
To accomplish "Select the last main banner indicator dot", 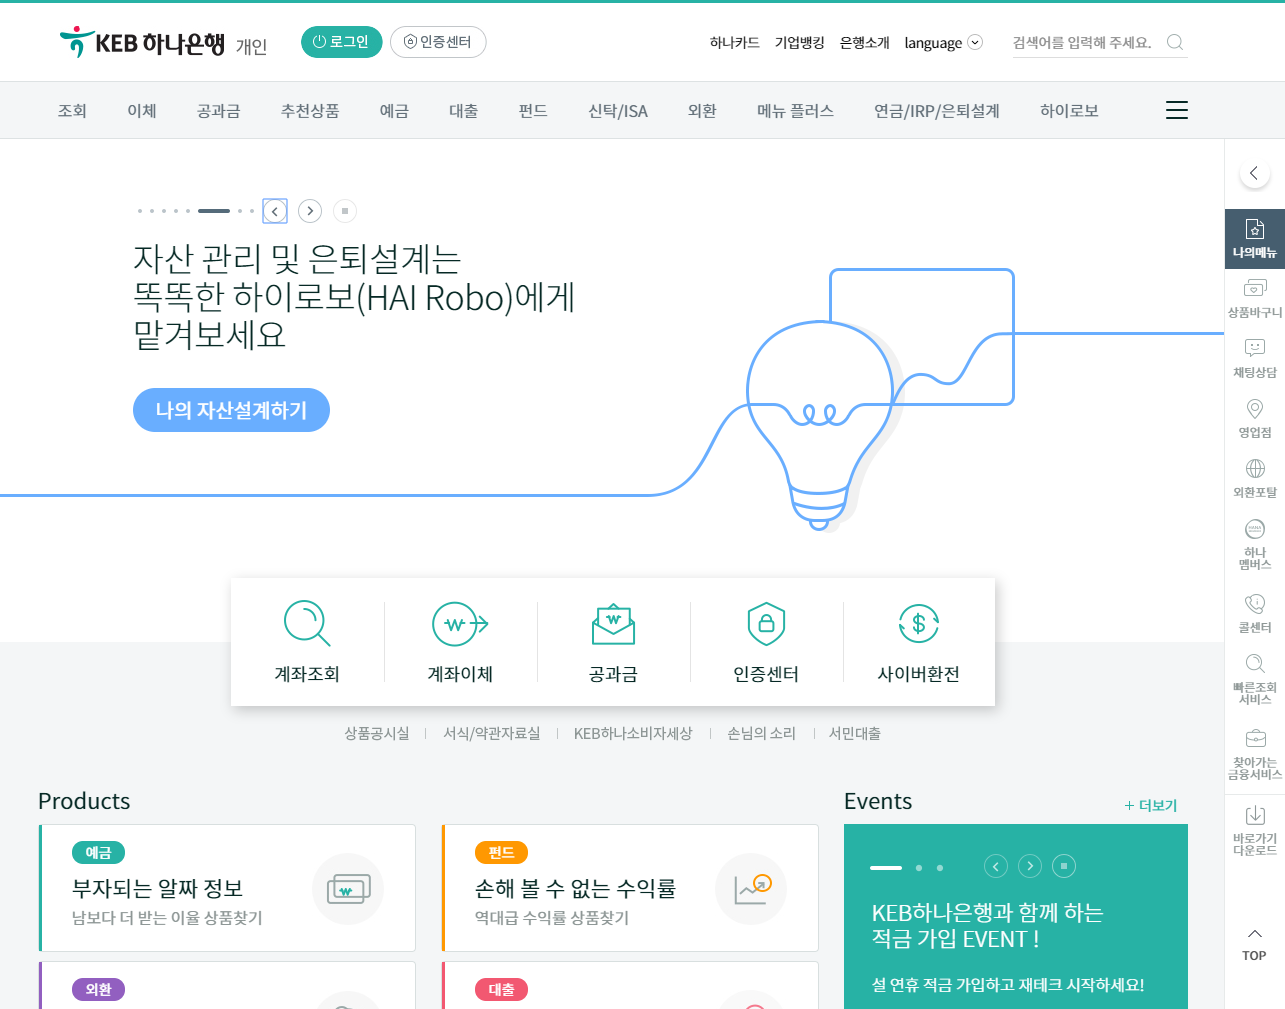I will pyautogui.click(x=252, y=211).
